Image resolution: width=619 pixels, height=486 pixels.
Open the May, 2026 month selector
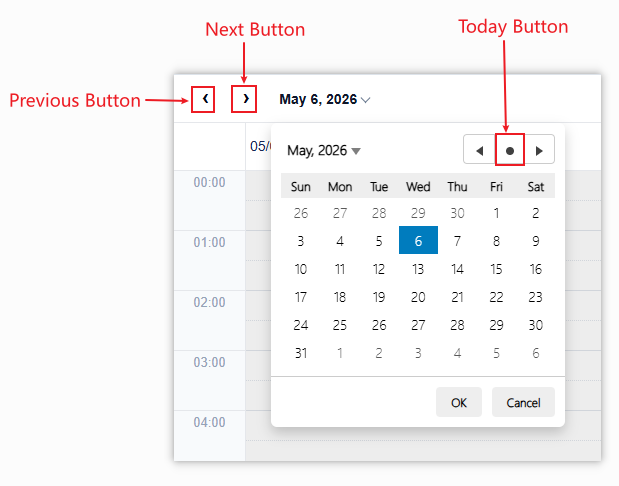tap(324, 150)
